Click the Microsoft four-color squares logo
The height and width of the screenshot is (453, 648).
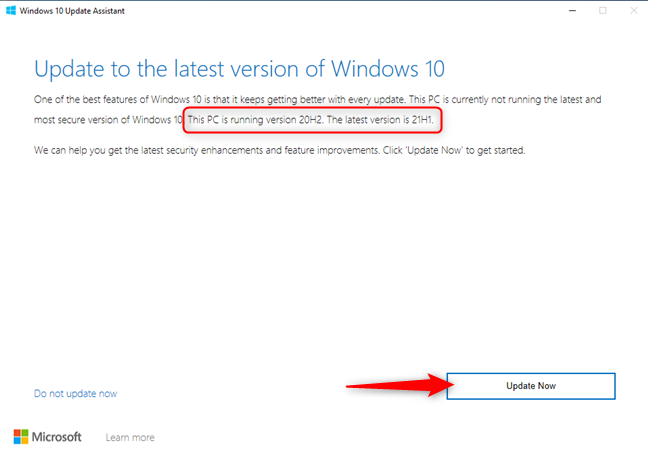pos(21,436)
